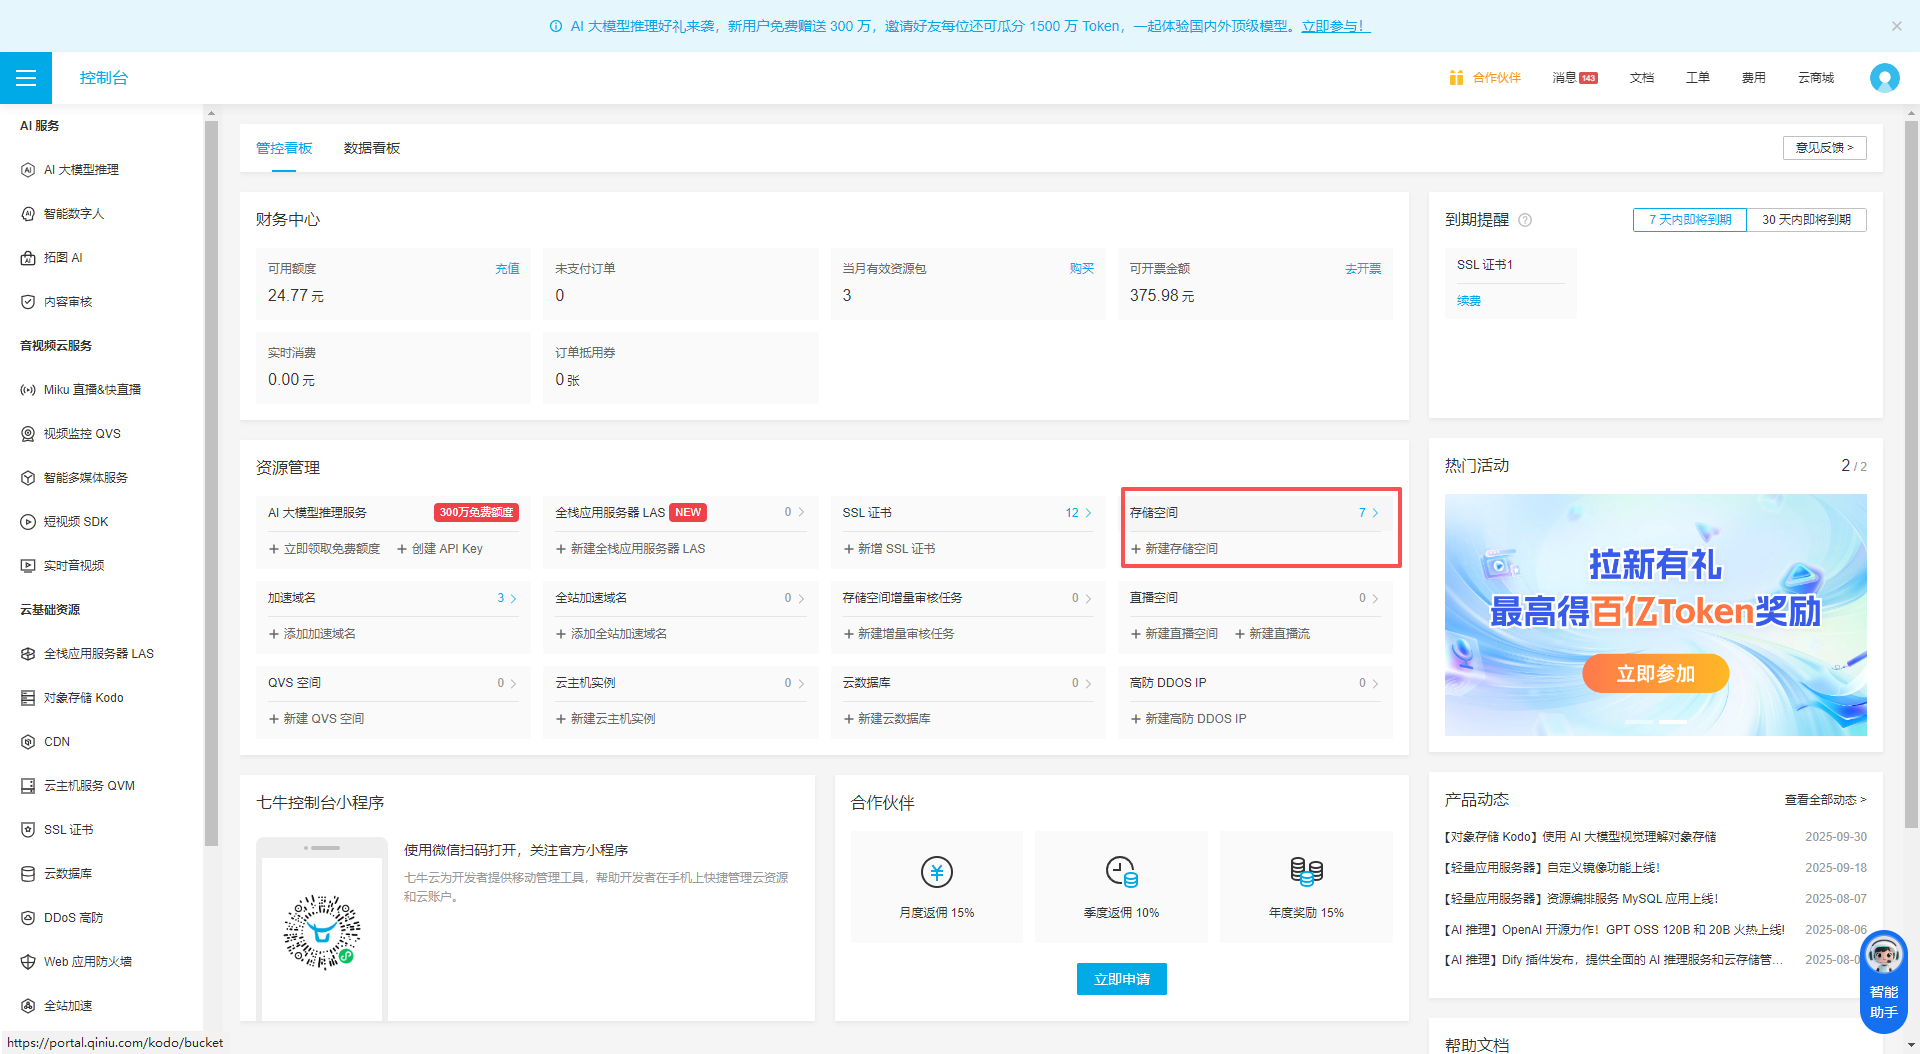Open the hamburger menu icon

pyautogui.click(x=26, y=78)
